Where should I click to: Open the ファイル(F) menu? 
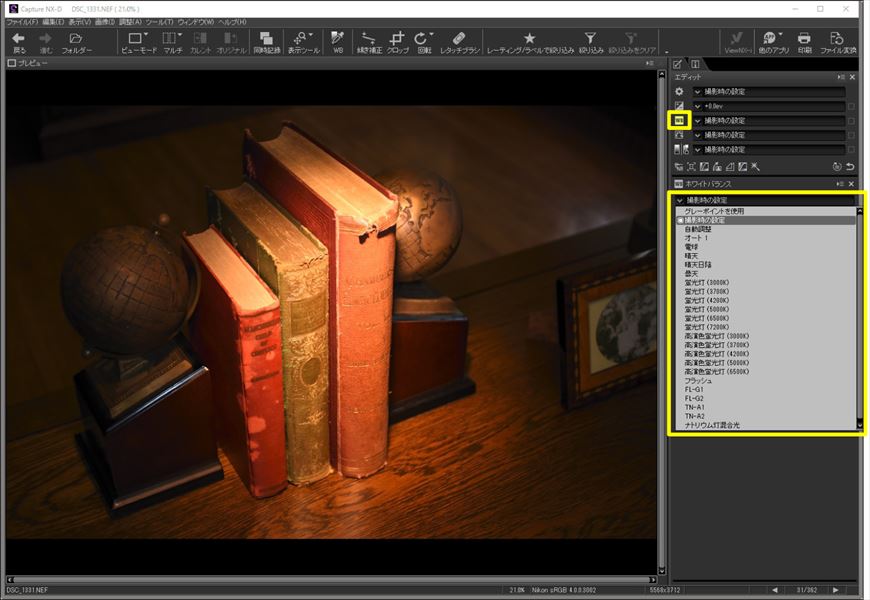click(22, 22)
